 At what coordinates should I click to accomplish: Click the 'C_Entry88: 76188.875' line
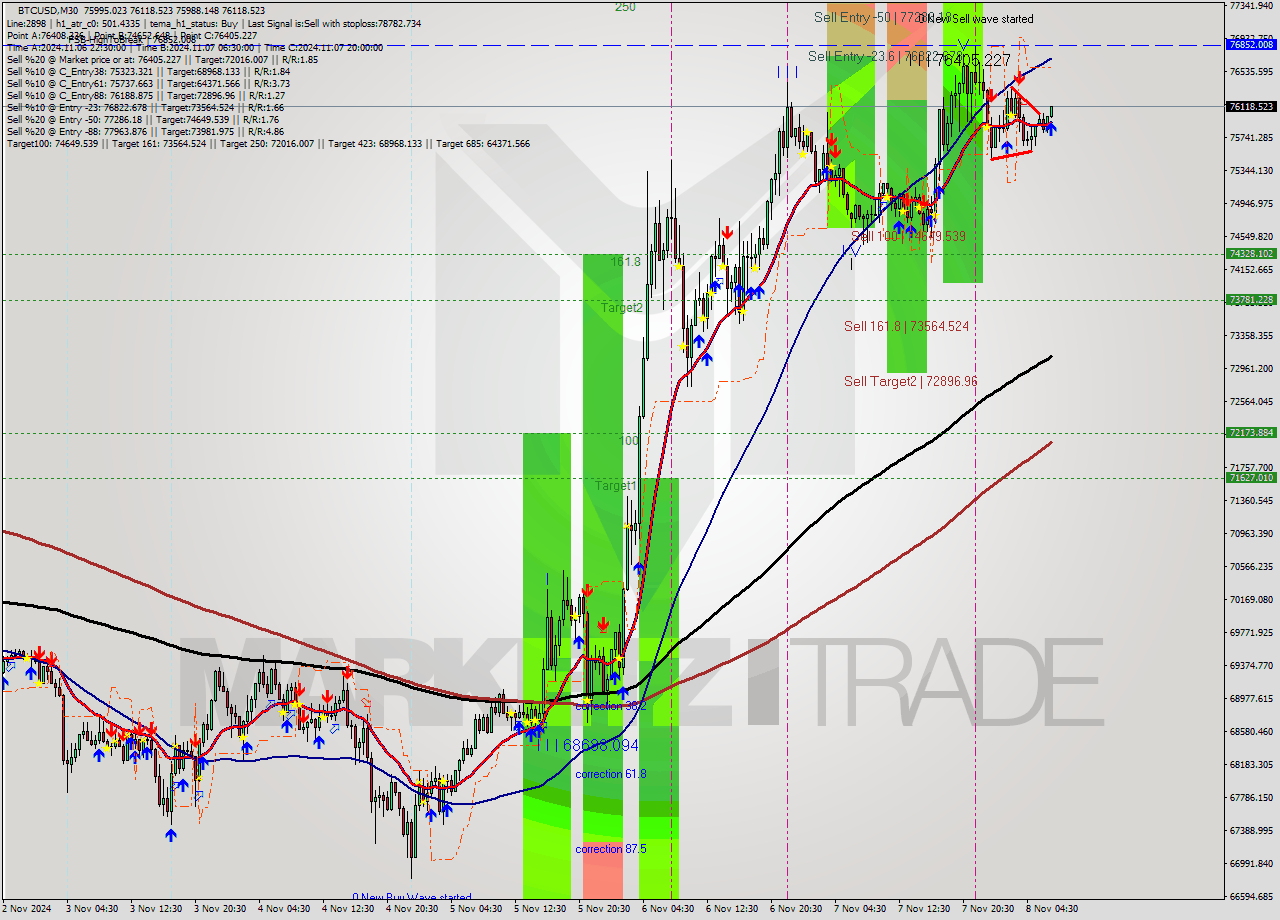pyautogui.click(x=146, y=95)
